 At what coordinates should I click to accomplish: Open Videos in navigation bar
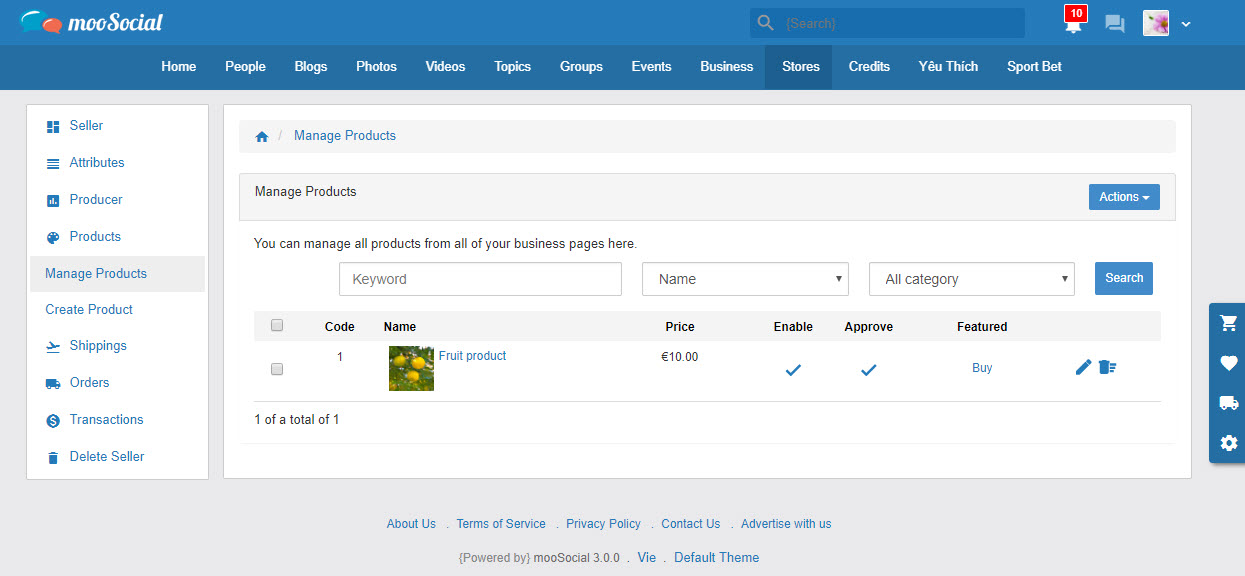(445, 66)
